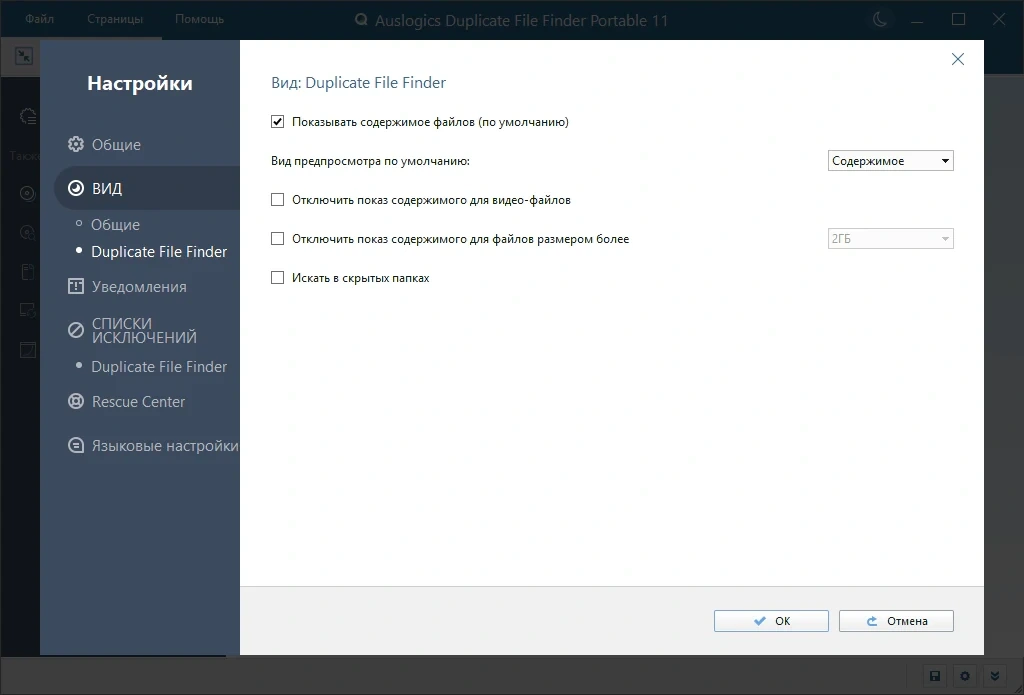Open the 2ГБ file size dropdown
This screenshot has width=1024, height=695.
point(890,239)
